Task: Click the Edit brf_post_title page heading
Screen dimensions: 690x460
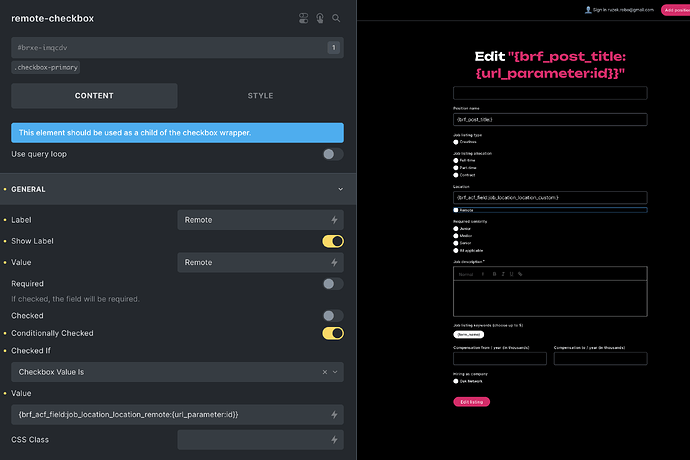Action: click(550, 65)
